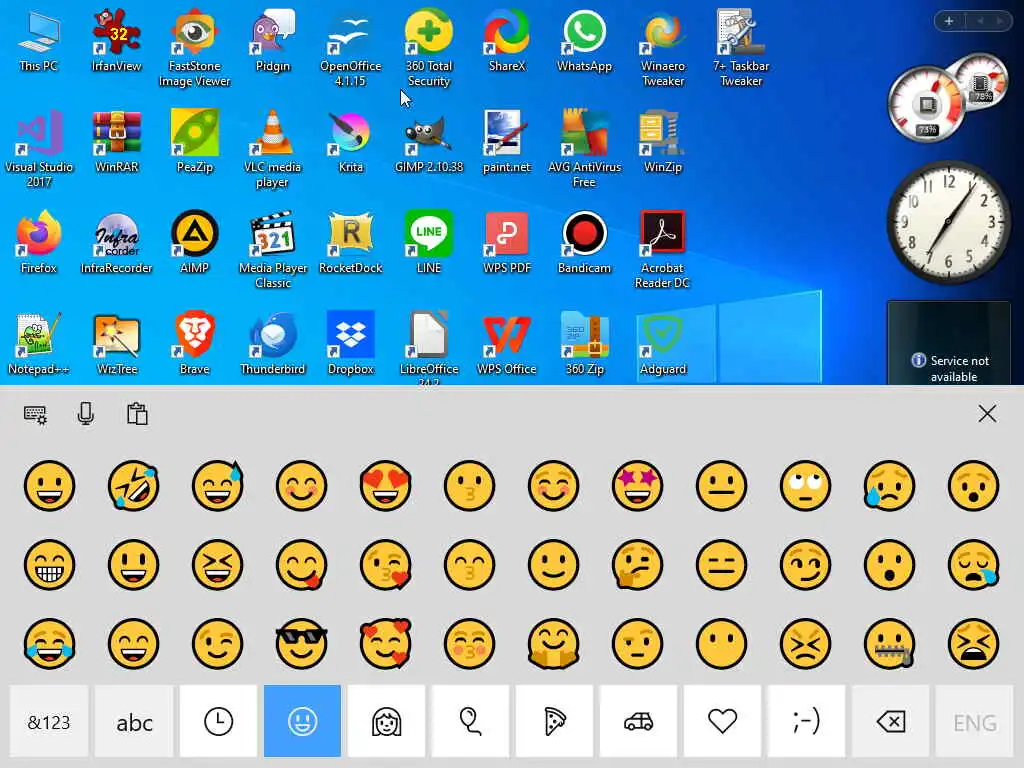Select the LINE desktop icon
The height and width of the screenshot is (768, 1024).
tap(429, 242)
